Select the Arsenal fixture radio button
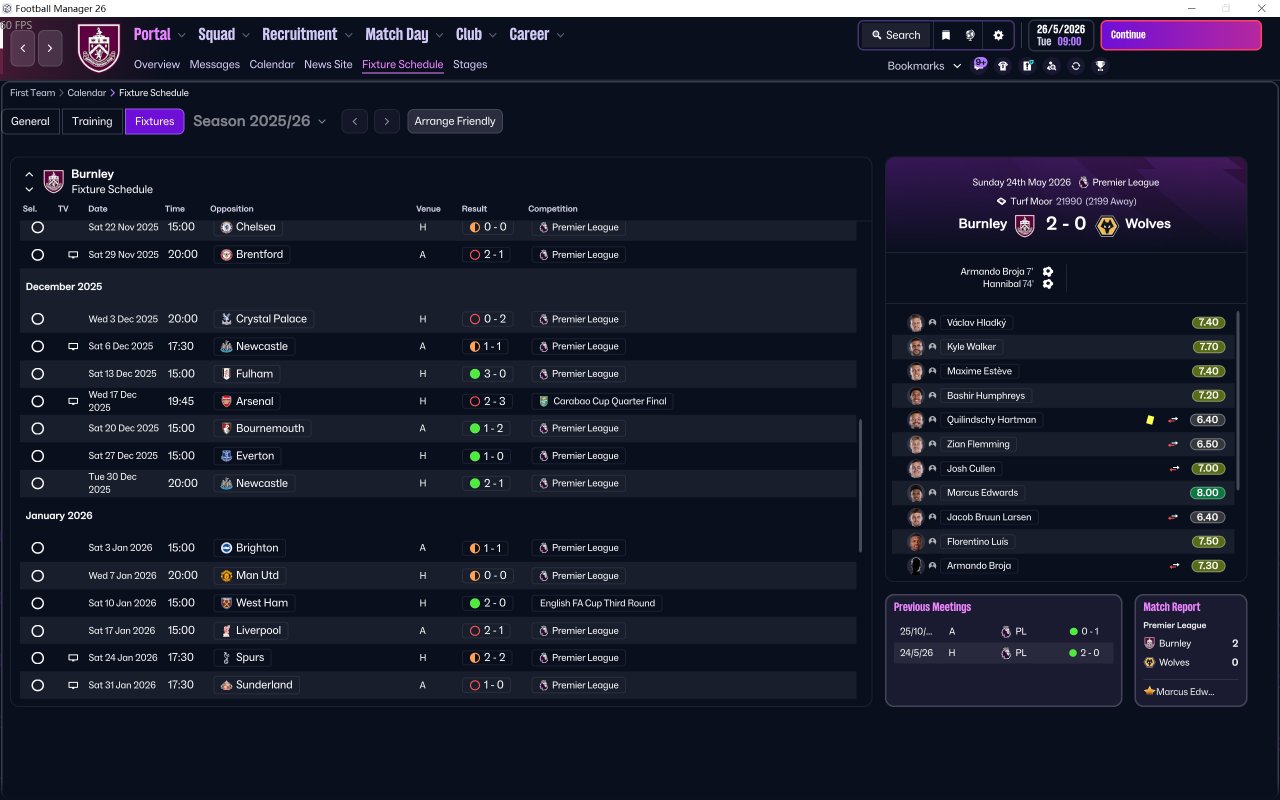 (37, 401)
